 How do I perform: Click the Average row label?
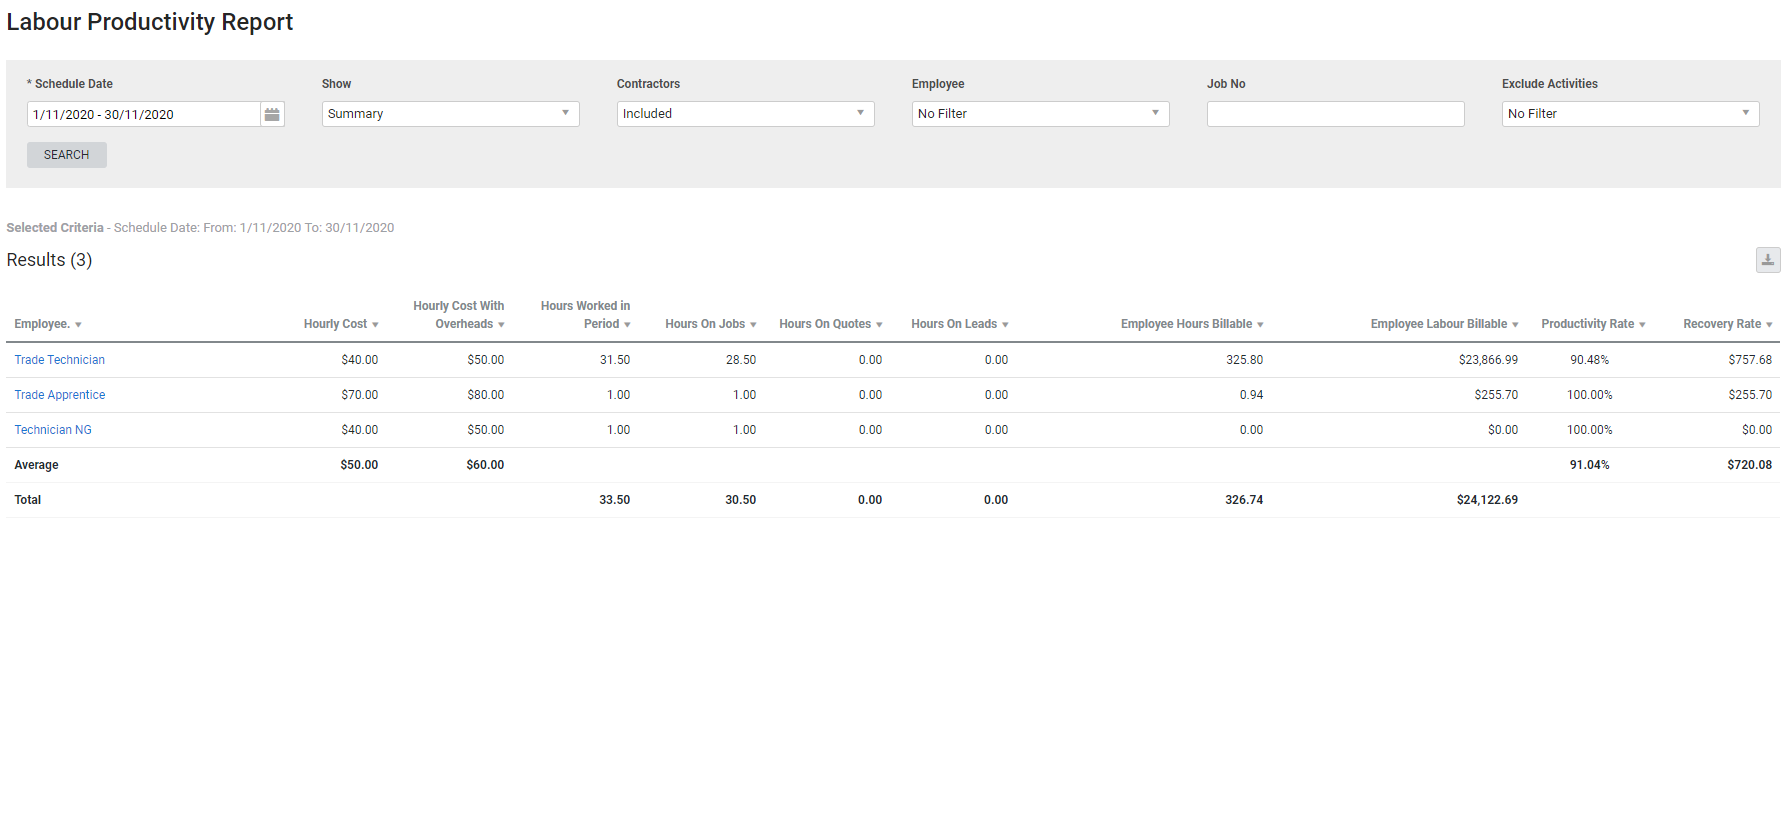pos(36,465)
